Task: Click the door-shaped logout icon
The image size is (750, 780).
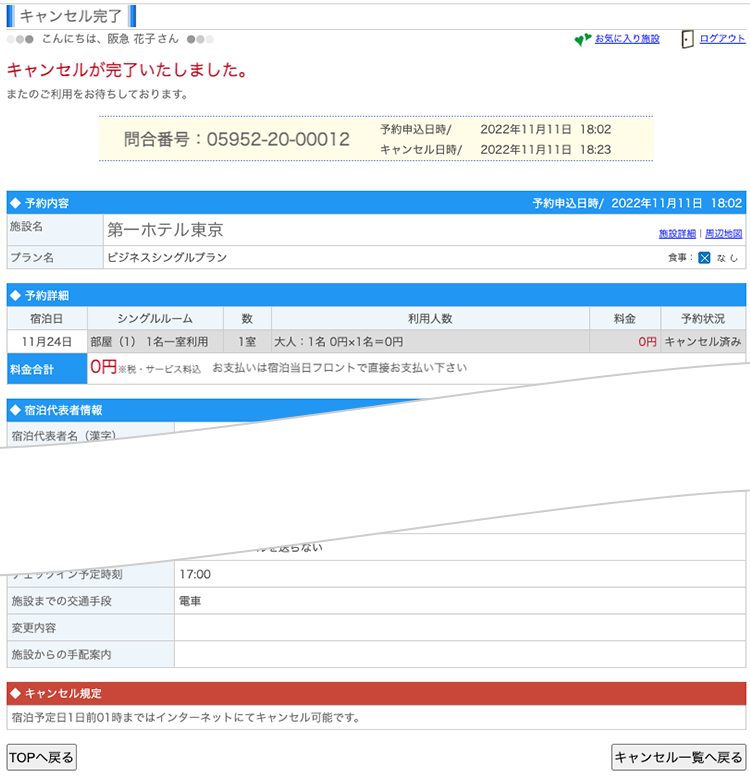Action: 687,39
